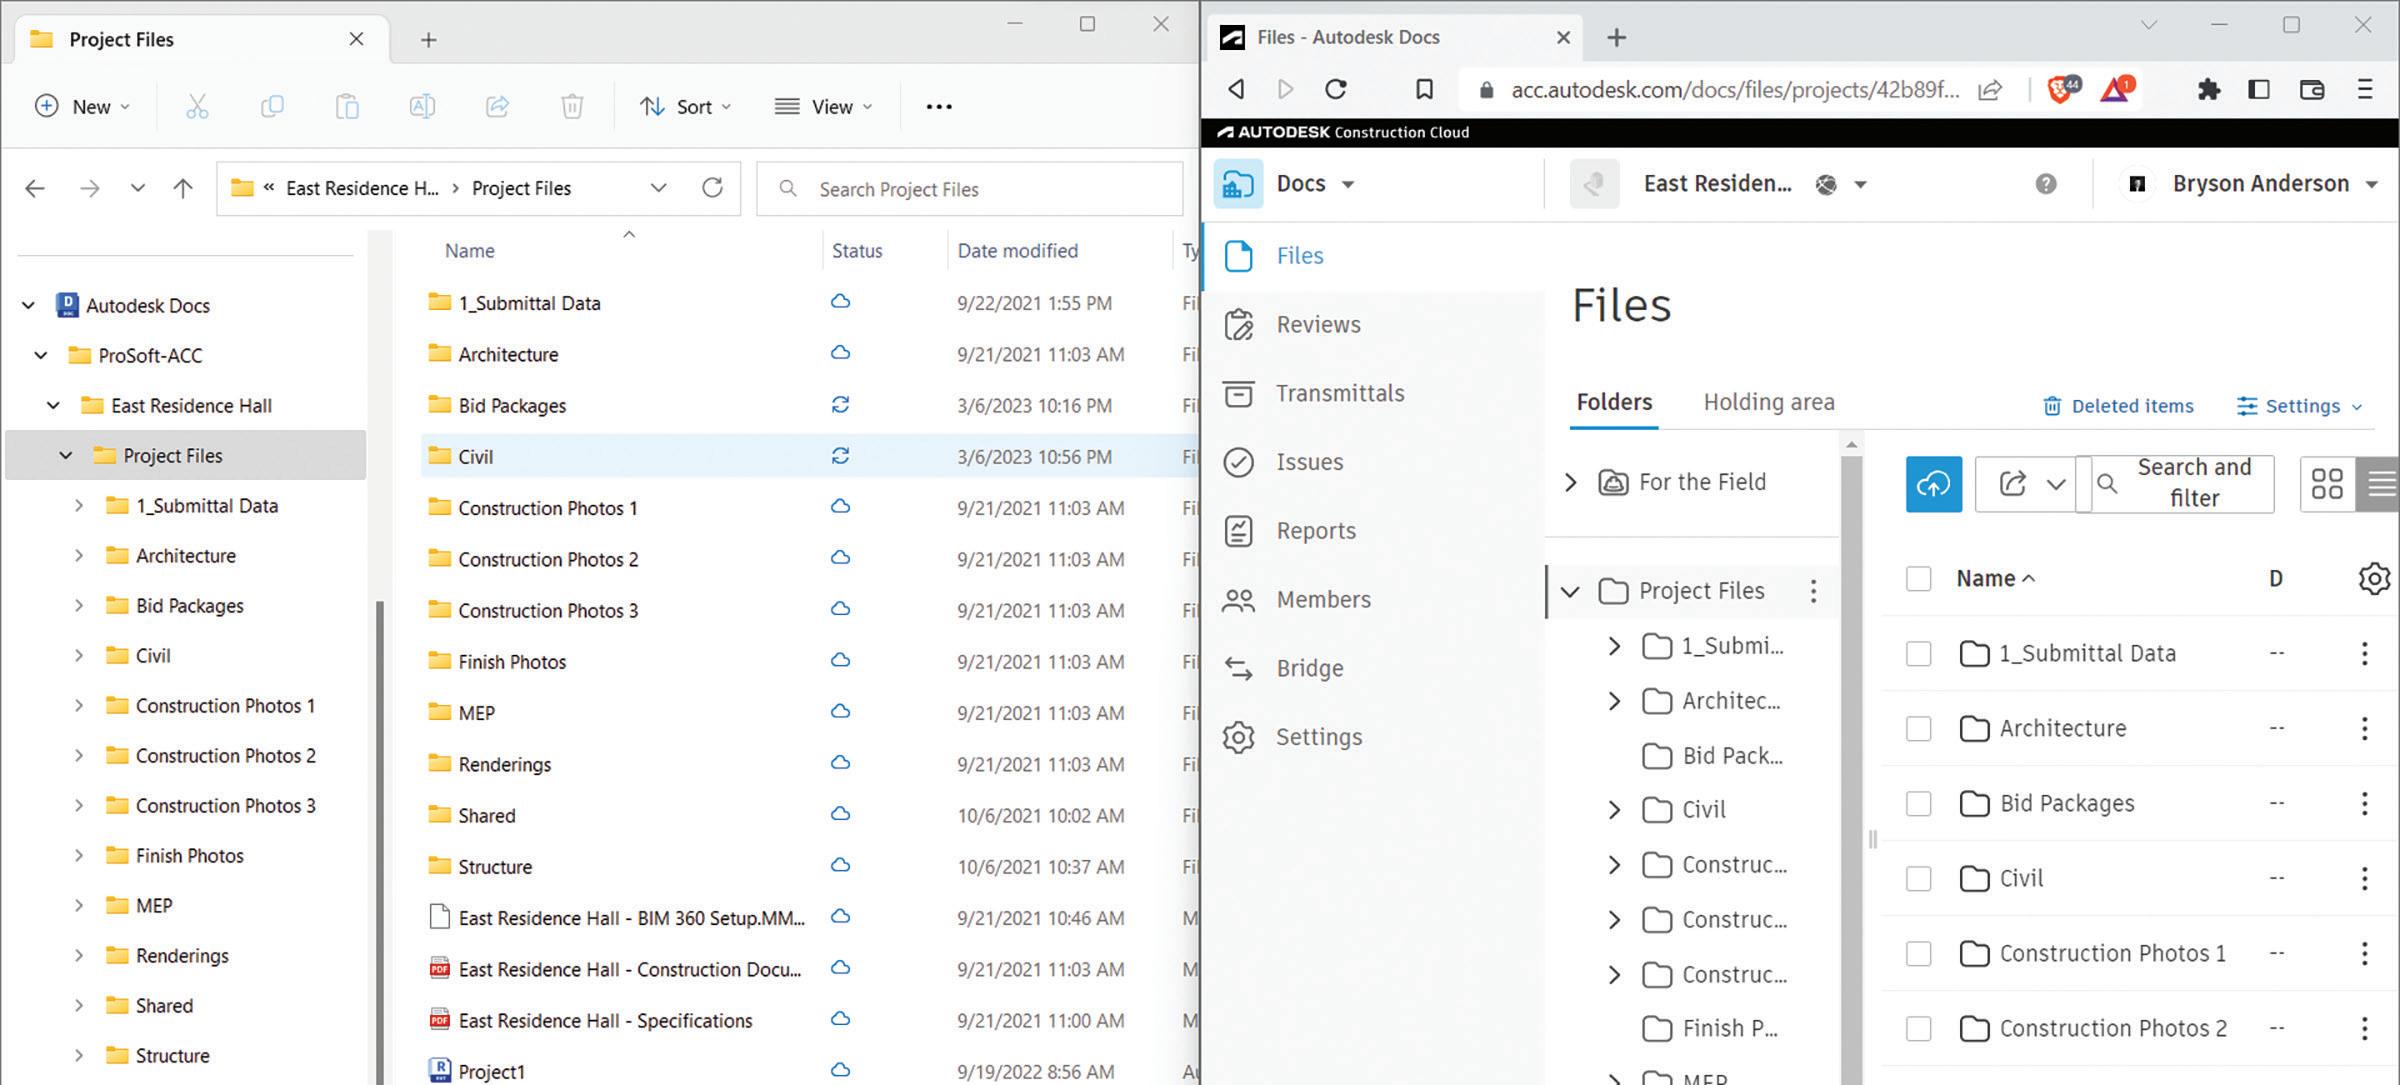Open Transmittals from the left navigation
The width and height of the screenshot is (2400, 1085).
tap(1338, 394)
